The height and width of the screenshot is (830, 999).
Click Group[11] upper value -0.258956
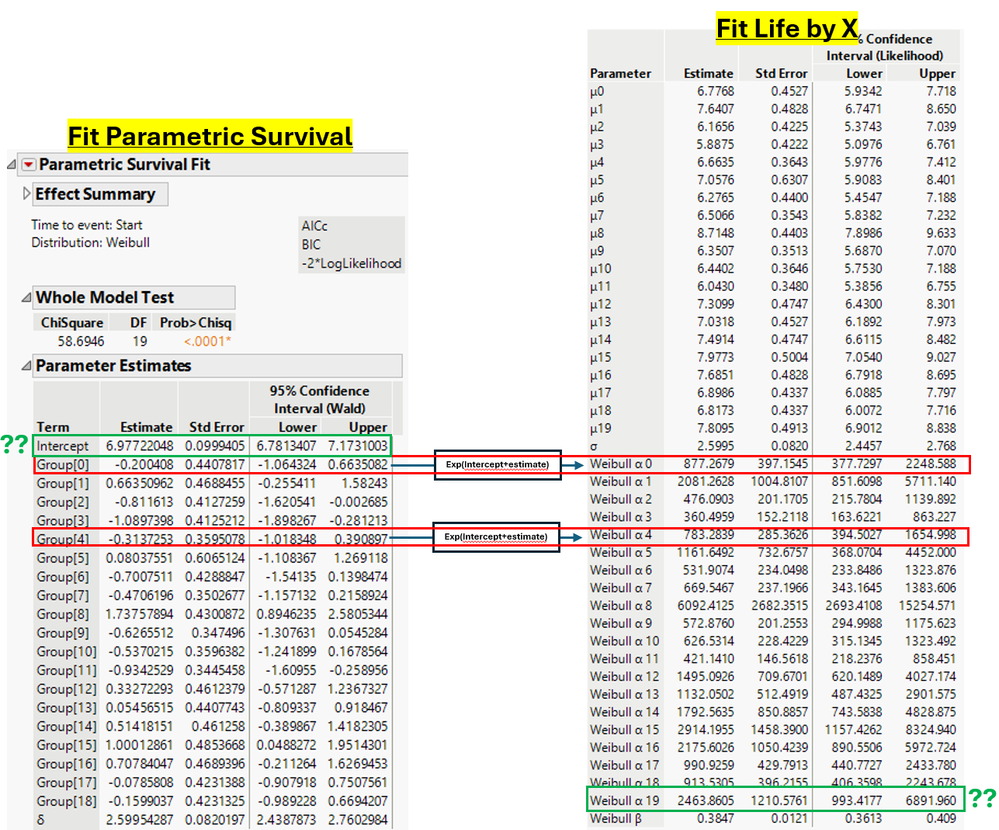coord(358,670)
